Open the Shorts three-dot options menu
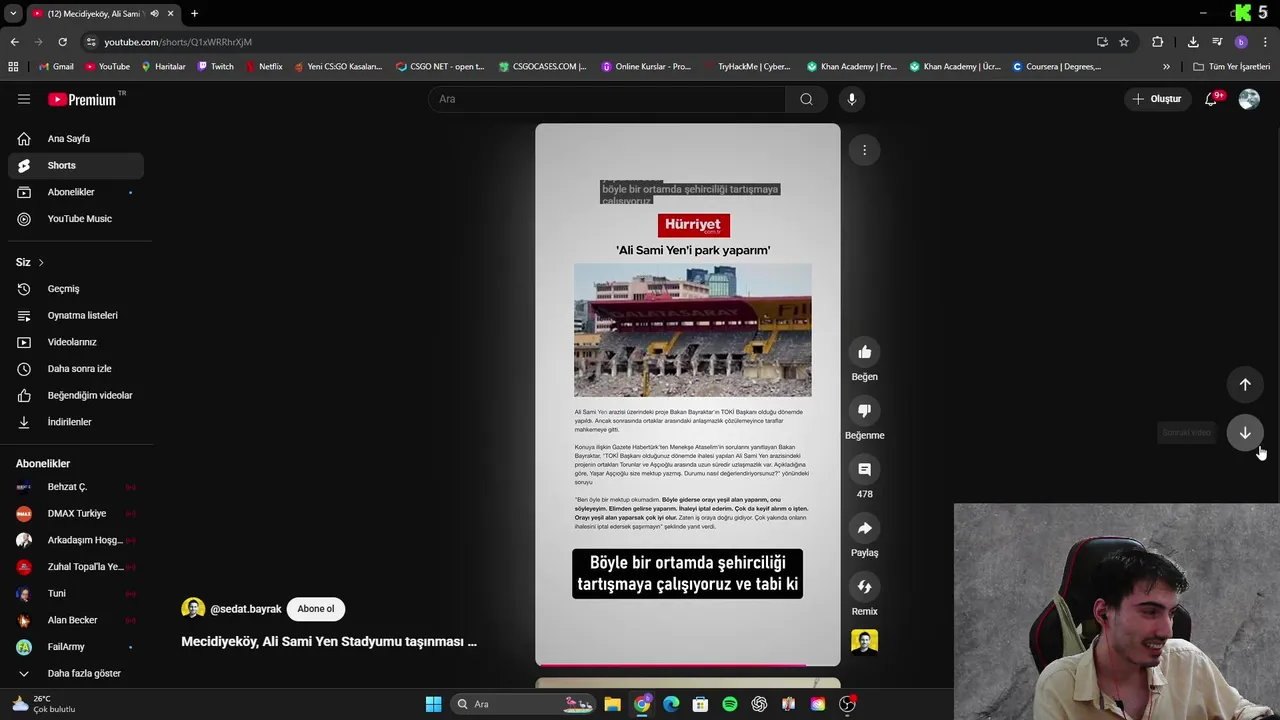 coord(864,150)
